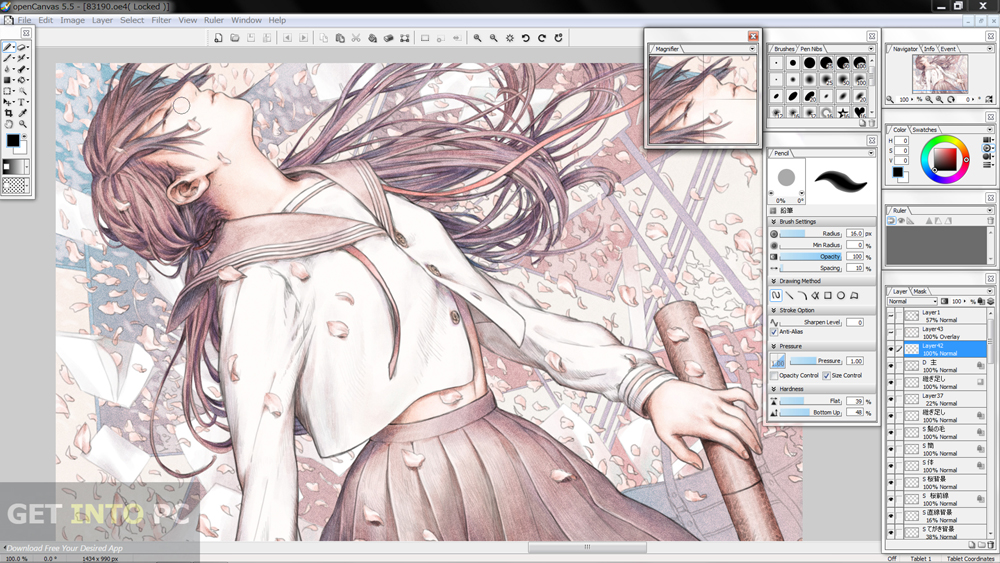Click the Cut scissors toolbar icon
Screen dimensions: 1000x563
(356, 38)
